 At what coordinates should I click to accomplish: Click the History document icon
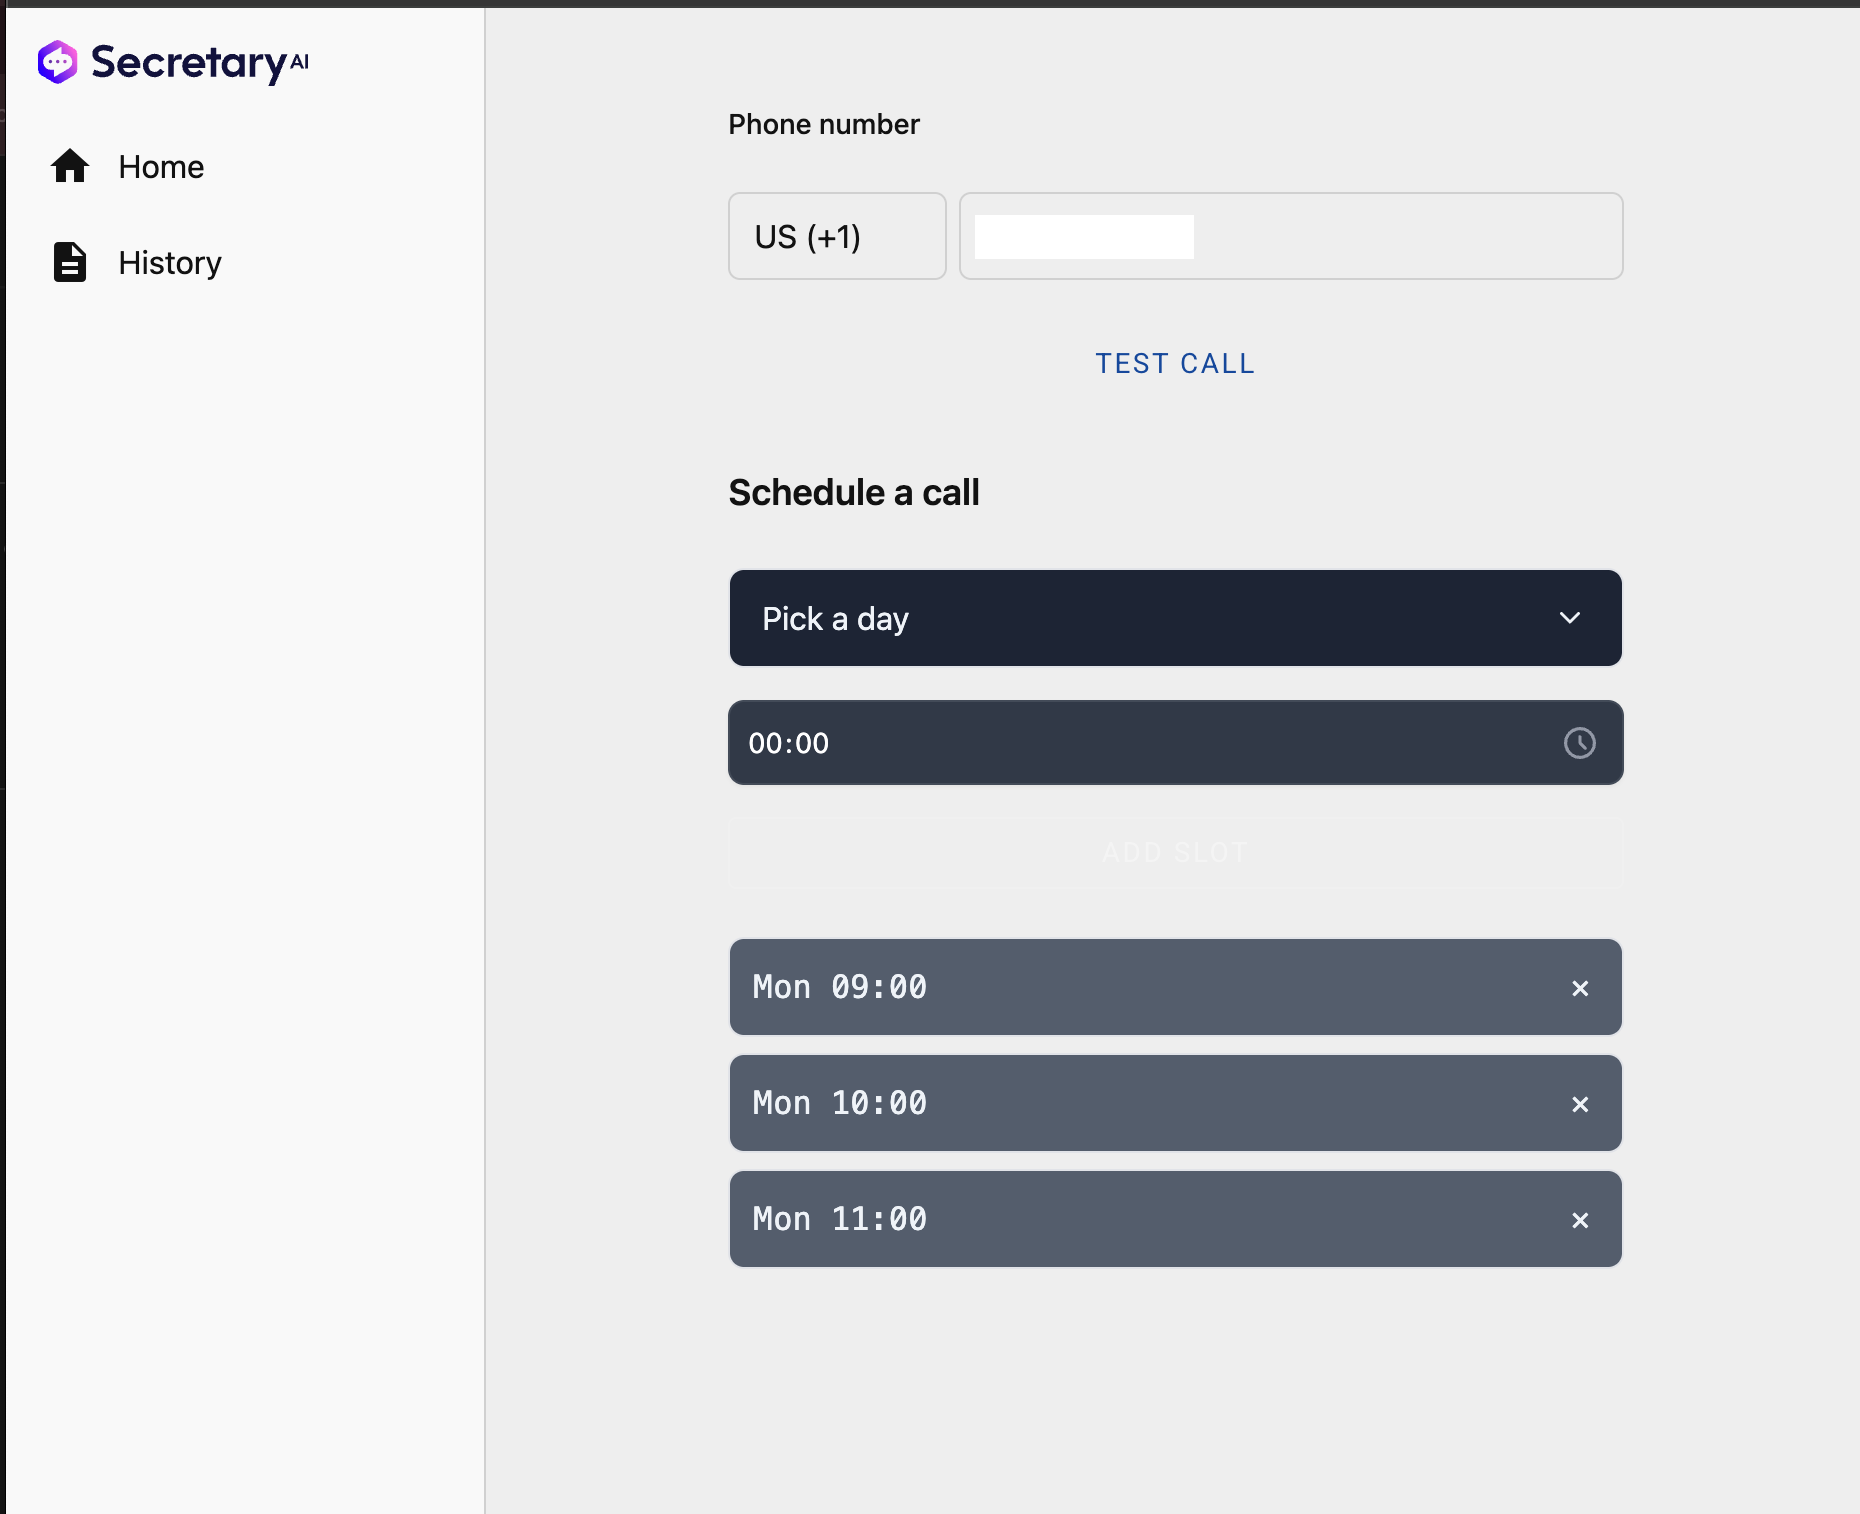pos(70,262)
